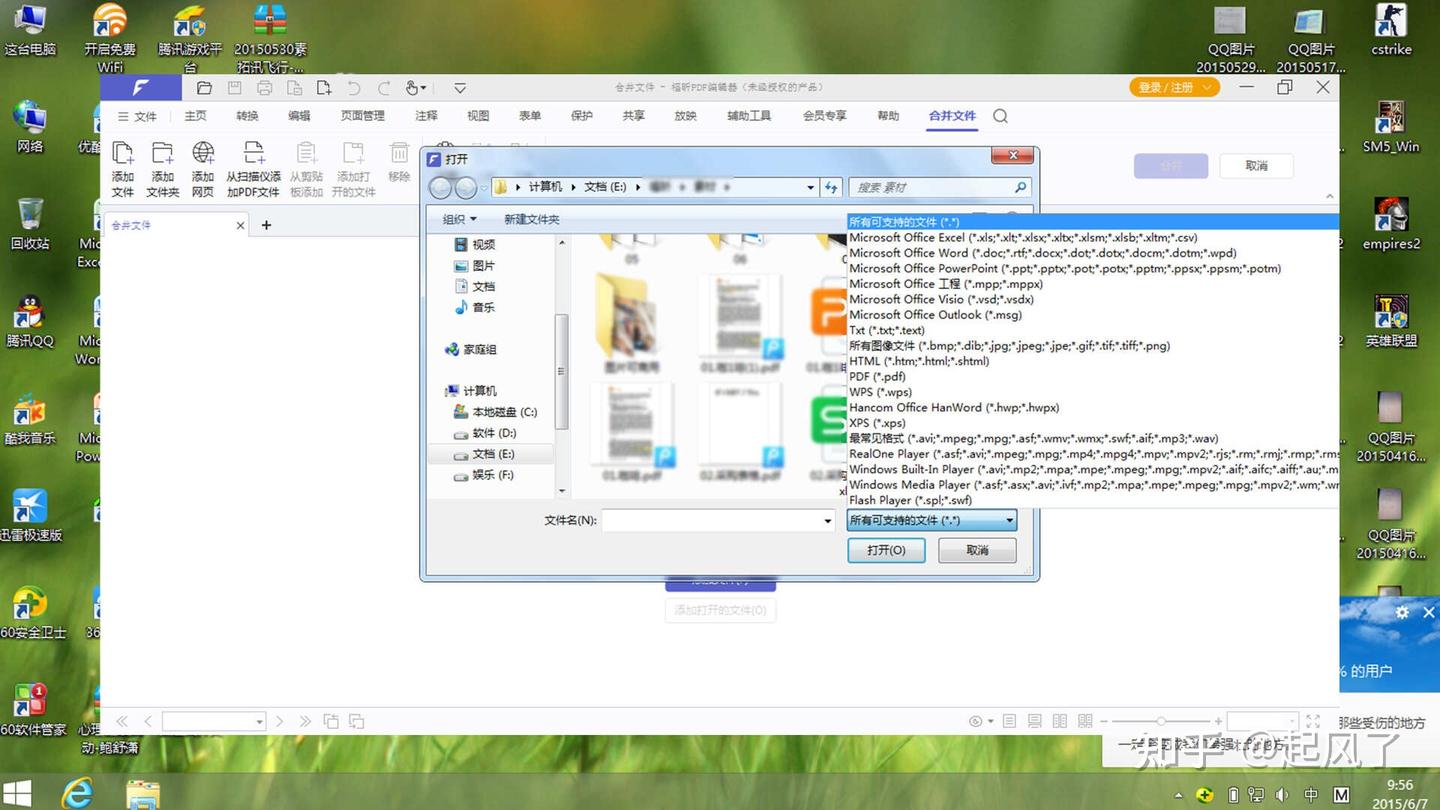The width and height of the screenshot is (1440, 810).
Task: Click the save disk icon in quick toolbar
Action: click(x=234, y=88)
